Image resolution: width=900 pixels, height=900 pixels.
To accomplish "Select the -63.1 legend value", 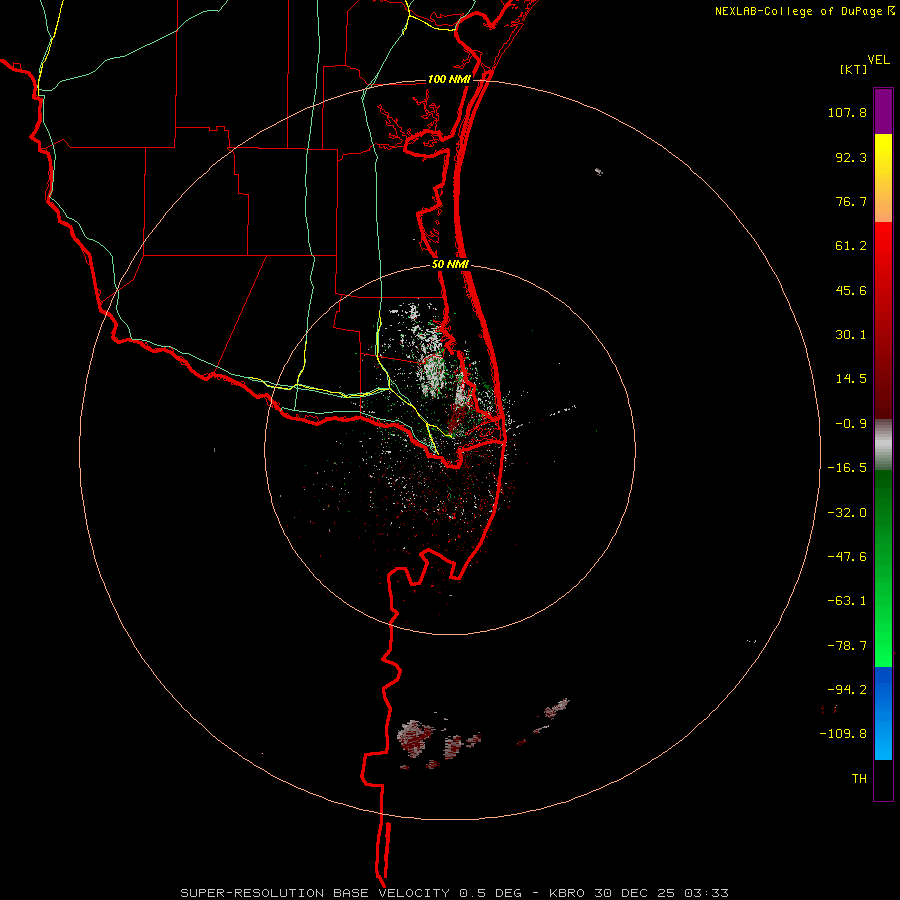I will (847, 601).
